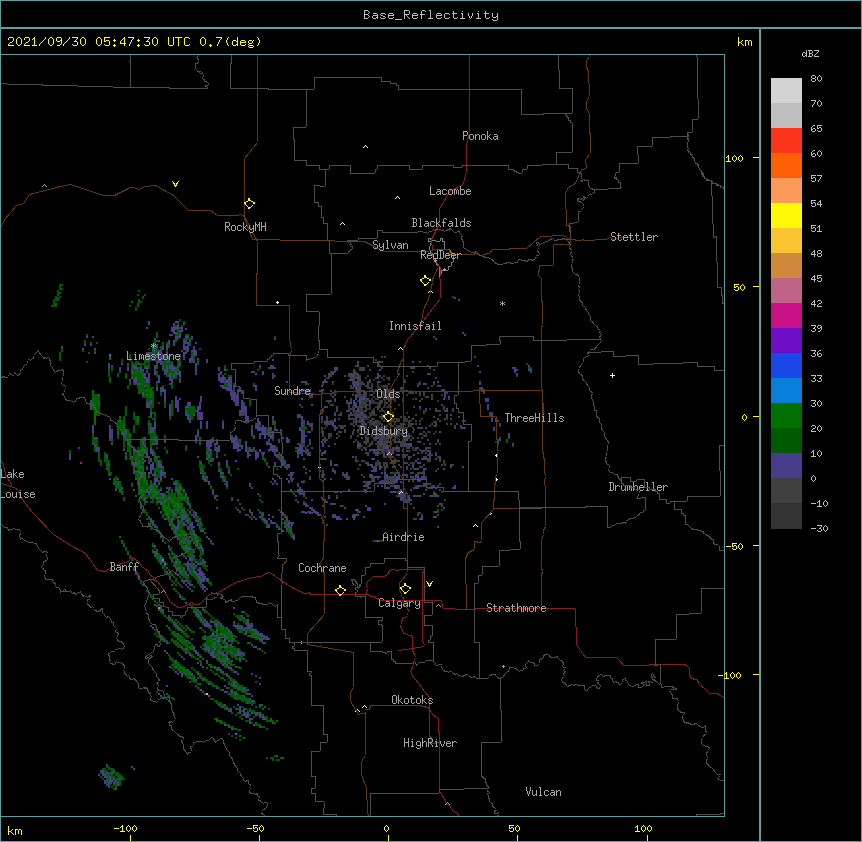This screenshot has width=862, height=842.
Task: Select the Lake Louise label
Action: click(x=18, y=484)
